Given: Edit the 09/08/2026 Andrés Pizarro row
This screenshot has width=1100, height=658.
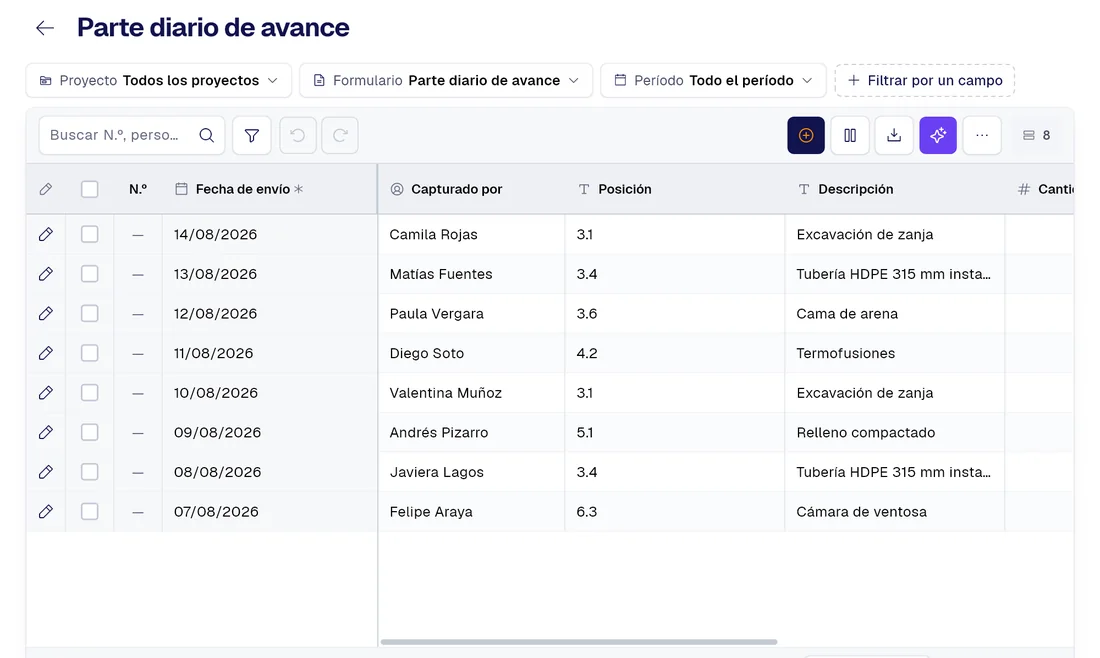Looking at the screenshot, I should point(46,433).
